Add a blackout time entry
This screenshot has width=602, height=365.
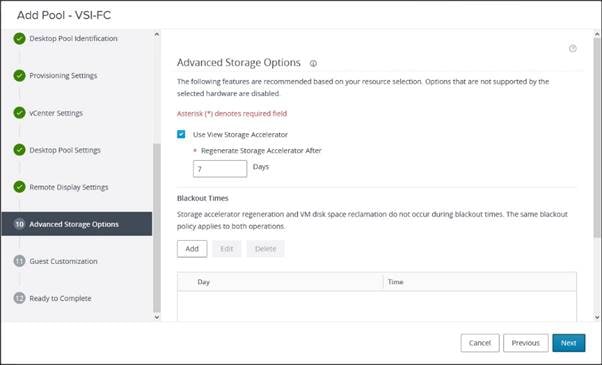click(192, 249)
